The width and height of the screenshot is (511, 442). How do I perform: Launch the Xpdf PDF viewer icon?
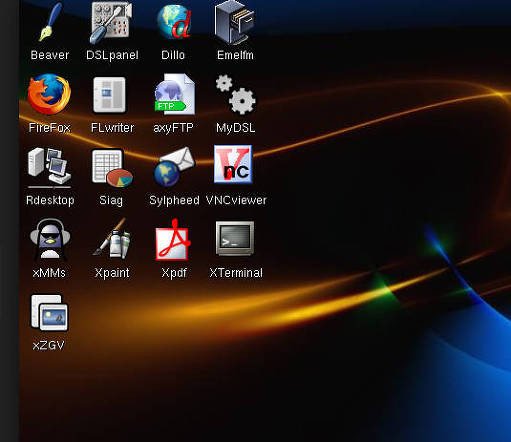click(173, 239)
